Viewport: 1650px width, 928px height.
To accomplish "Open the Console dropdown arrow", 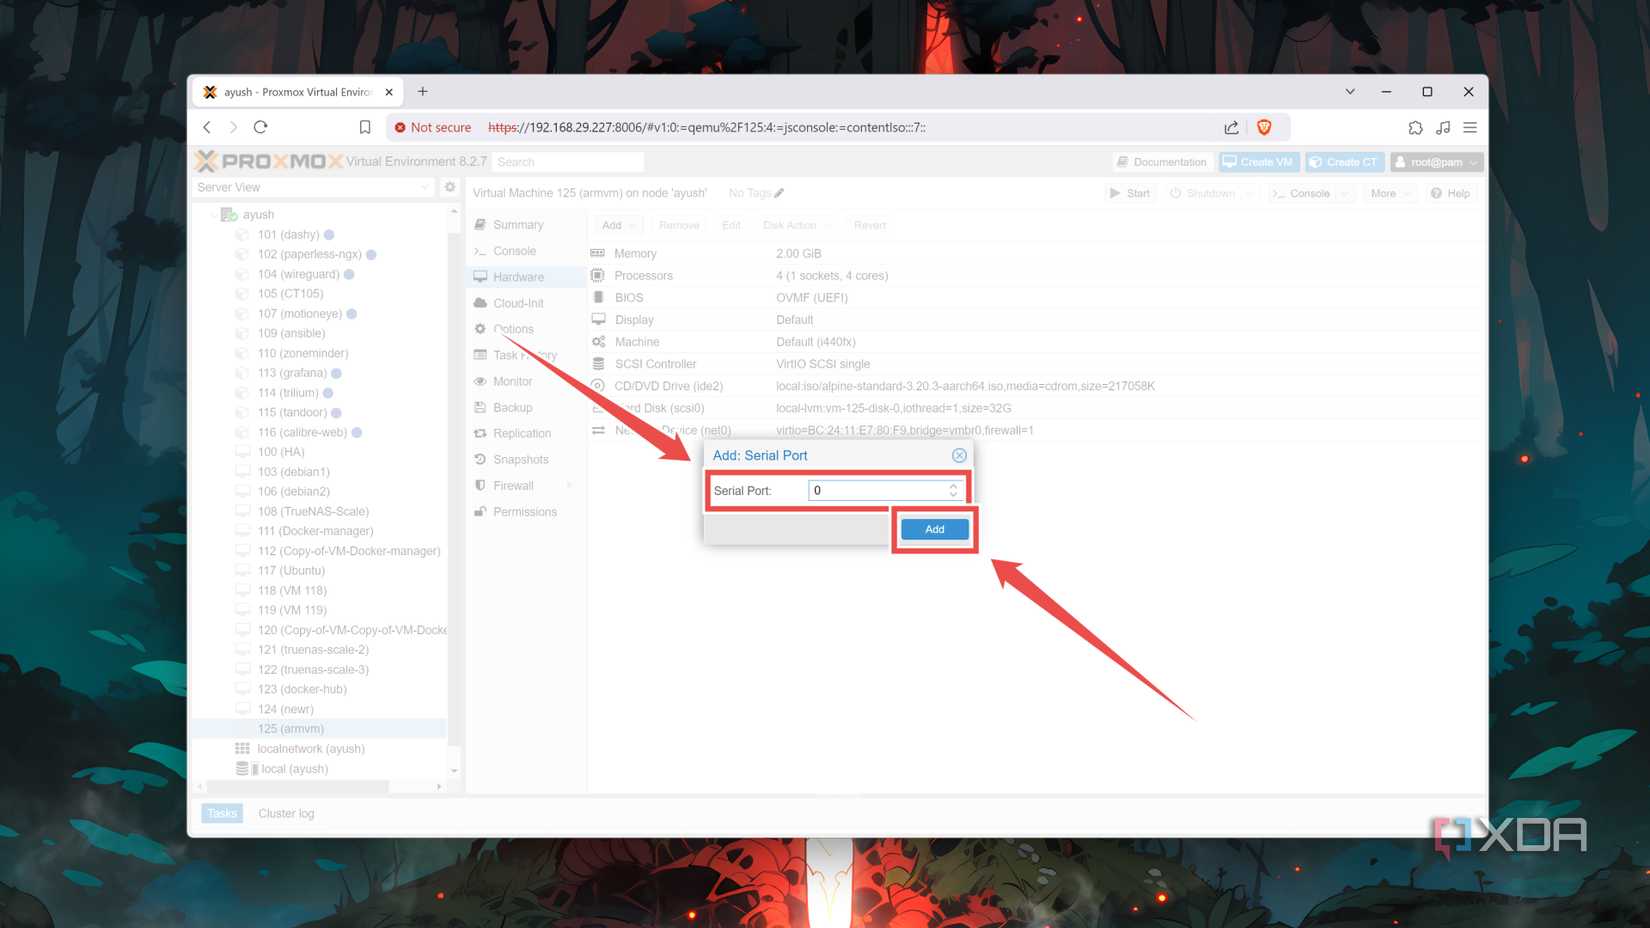I will point(1343,193).
